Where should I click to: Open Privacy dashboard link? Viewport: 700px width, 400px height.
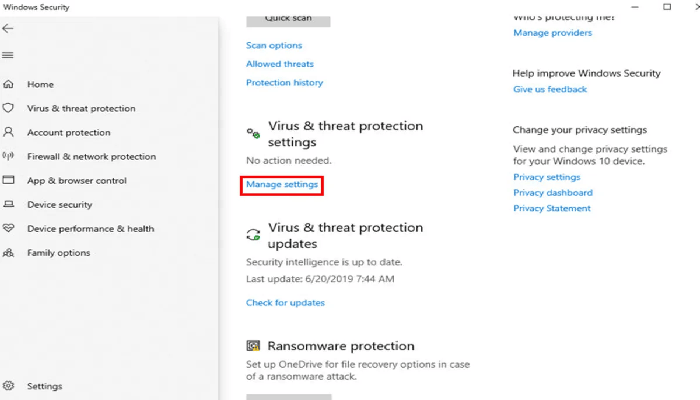tap(552, 192)
